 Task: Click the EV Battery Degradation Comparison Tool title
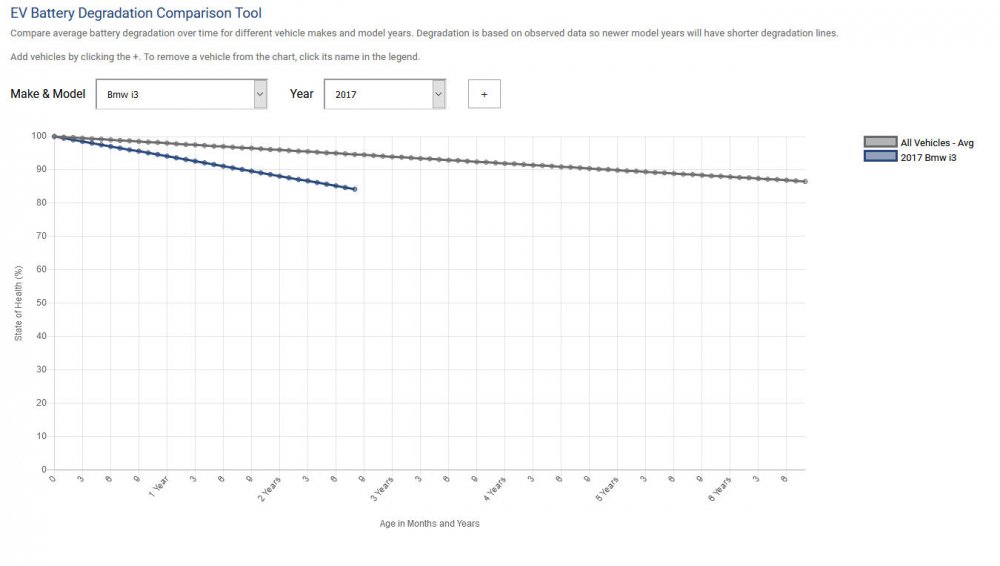136,14
